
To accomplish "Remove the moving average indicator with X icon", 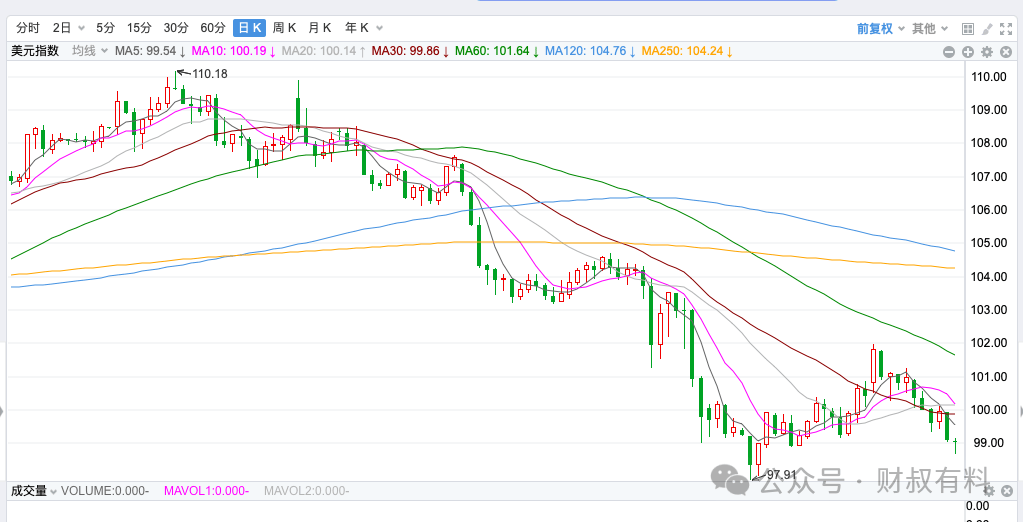I will pos(1005,51).
